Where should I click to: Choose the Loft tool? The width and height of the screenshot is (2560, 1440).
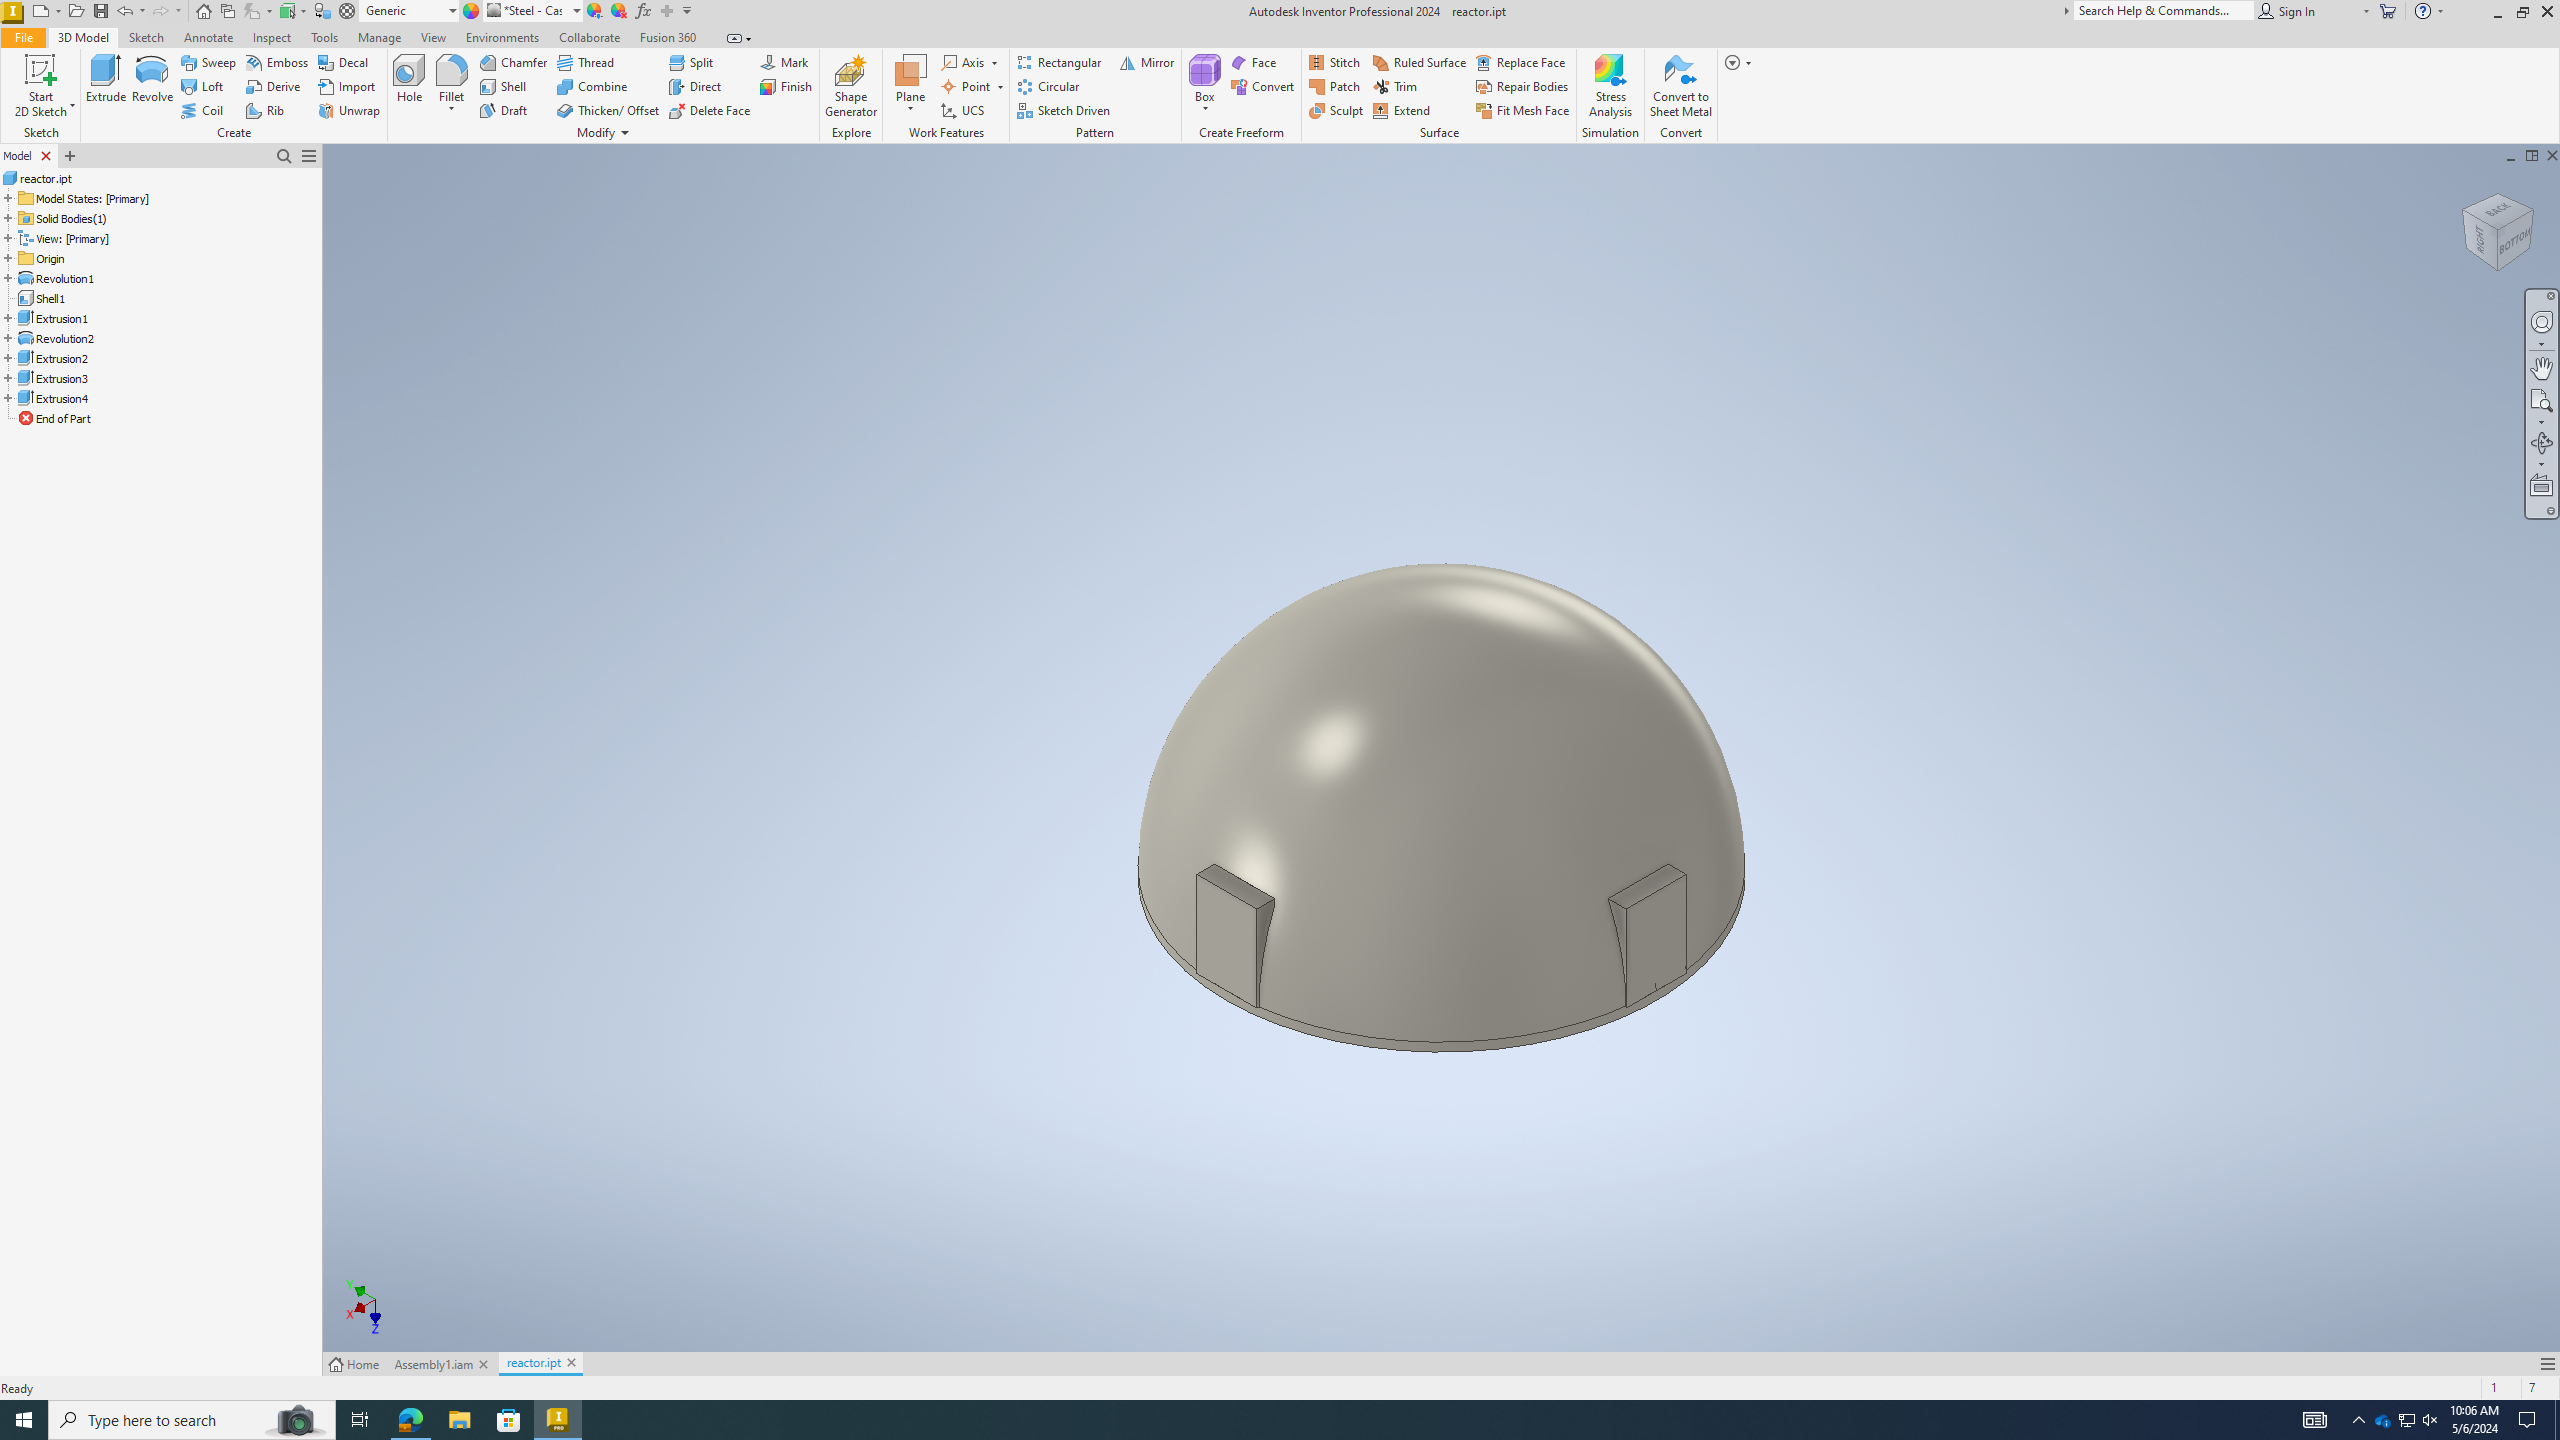[x=203, y=86]
